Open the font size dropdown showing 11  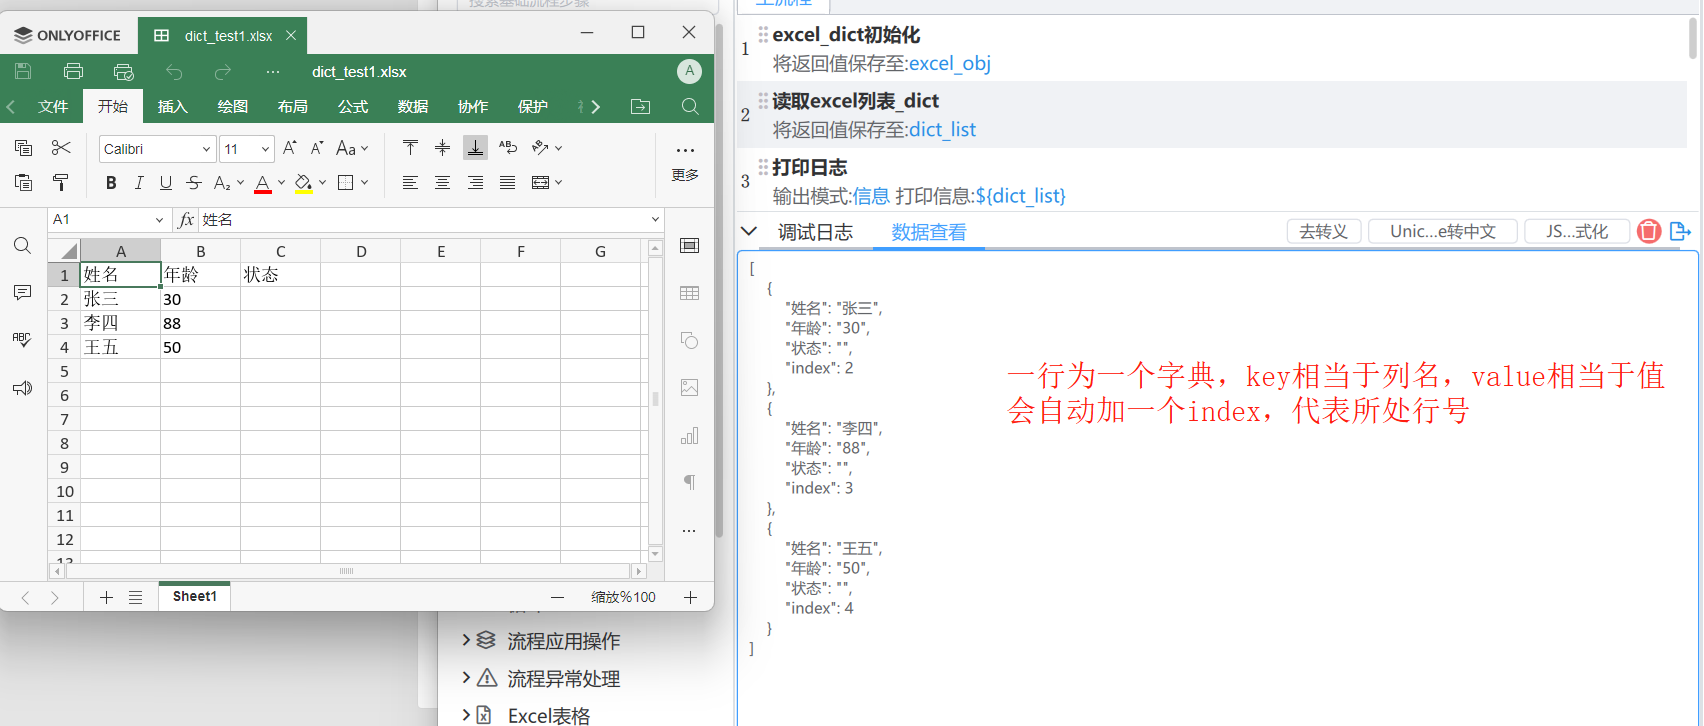pos(247,149)
